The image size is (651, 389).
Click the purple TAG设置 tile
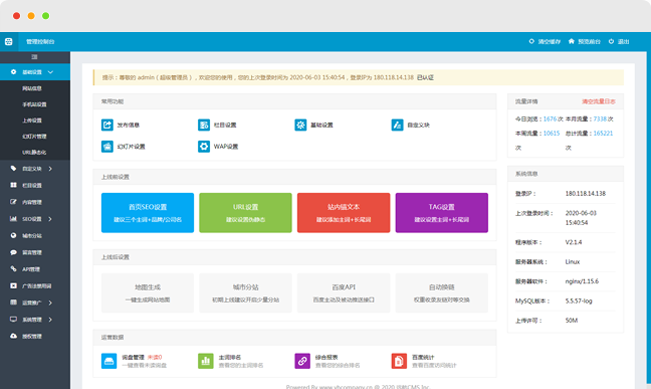[x=442, y=213]
